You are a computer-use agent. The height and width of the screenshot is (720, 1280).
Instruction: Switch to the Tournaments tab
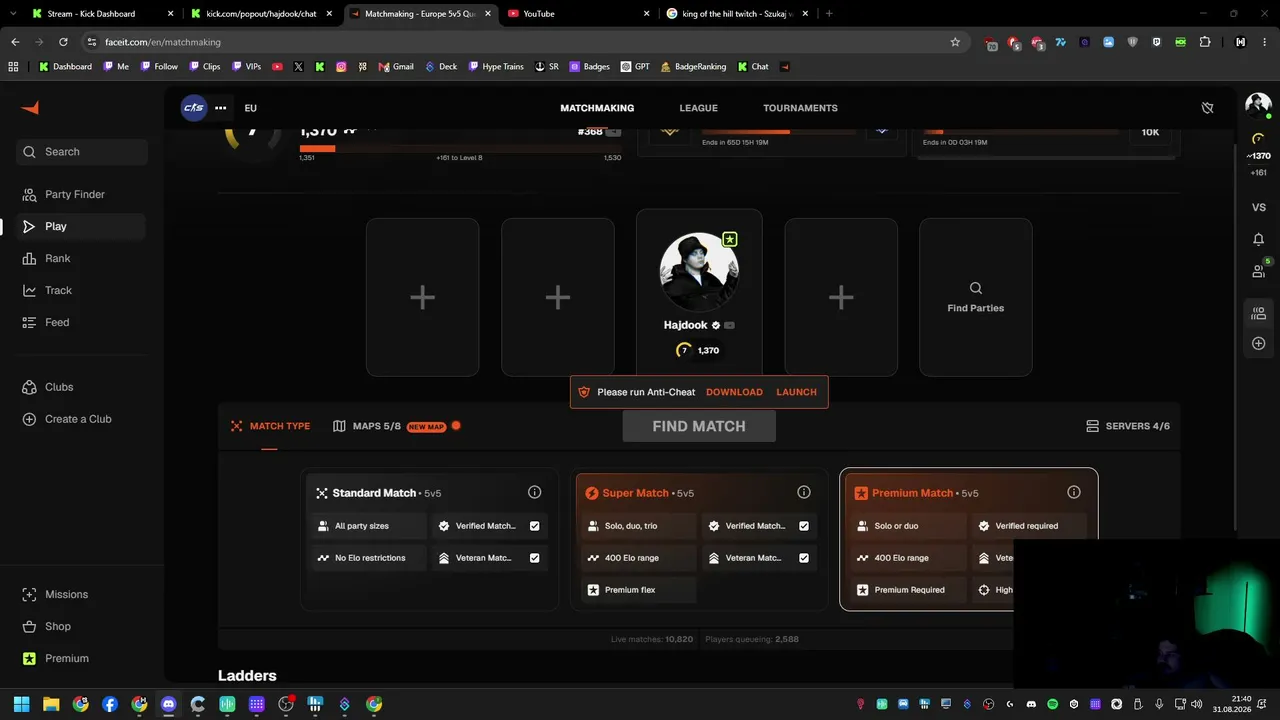point(800,108)
